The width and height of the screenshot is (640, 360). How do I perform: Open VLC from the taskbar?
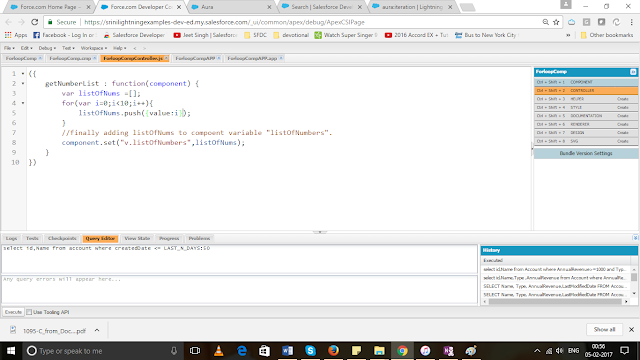click(219, 351)
